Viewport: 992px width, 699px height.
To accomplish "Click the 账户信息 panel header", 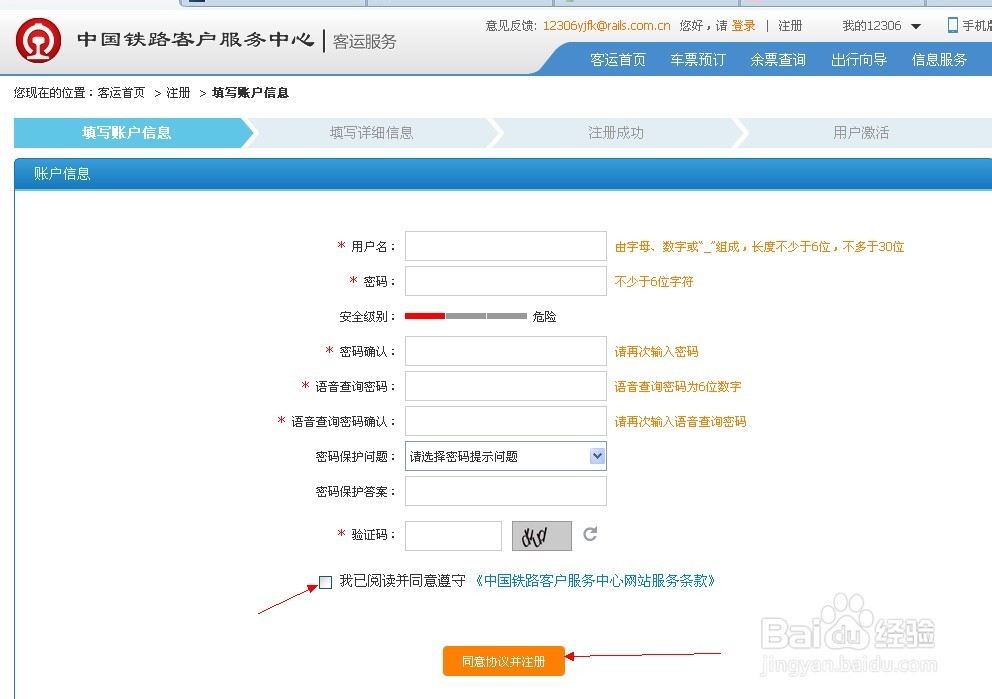I will pyautogui.click(x=503, y=174).
